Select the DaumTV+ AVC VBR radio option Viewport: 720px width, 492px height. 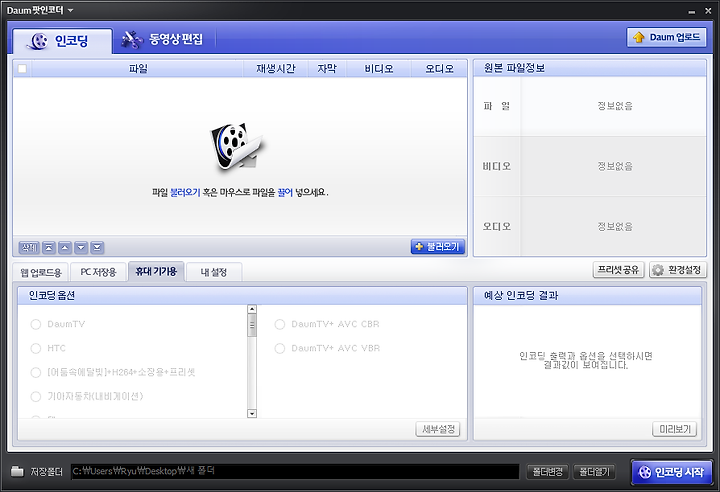(280, 348)
